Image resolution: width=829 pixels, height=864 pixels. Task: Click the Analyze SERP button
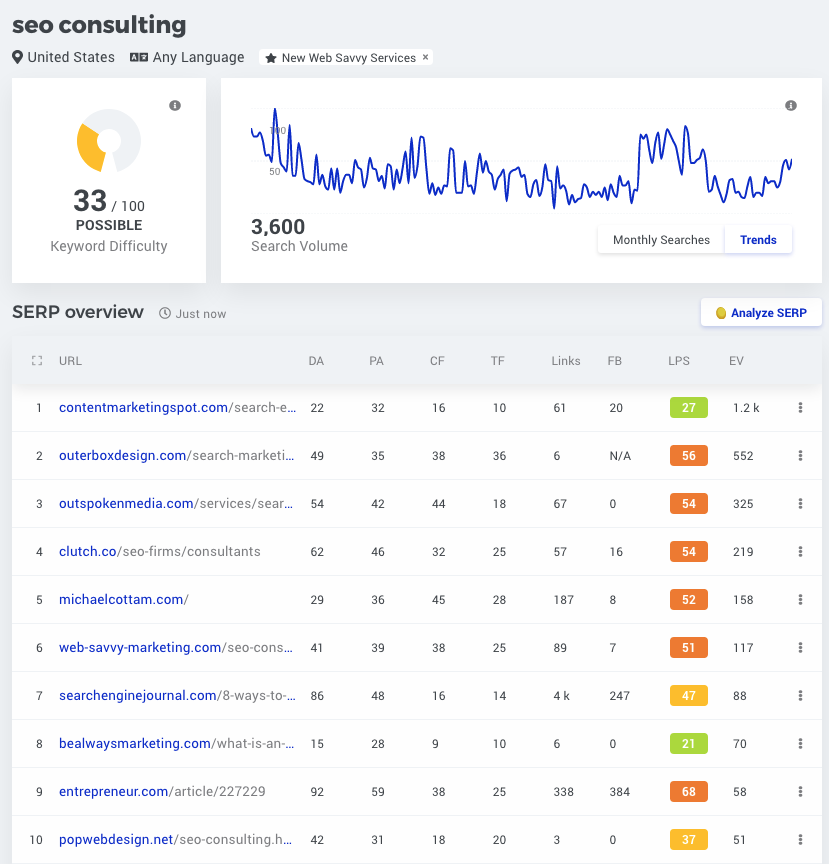(761, 312)
